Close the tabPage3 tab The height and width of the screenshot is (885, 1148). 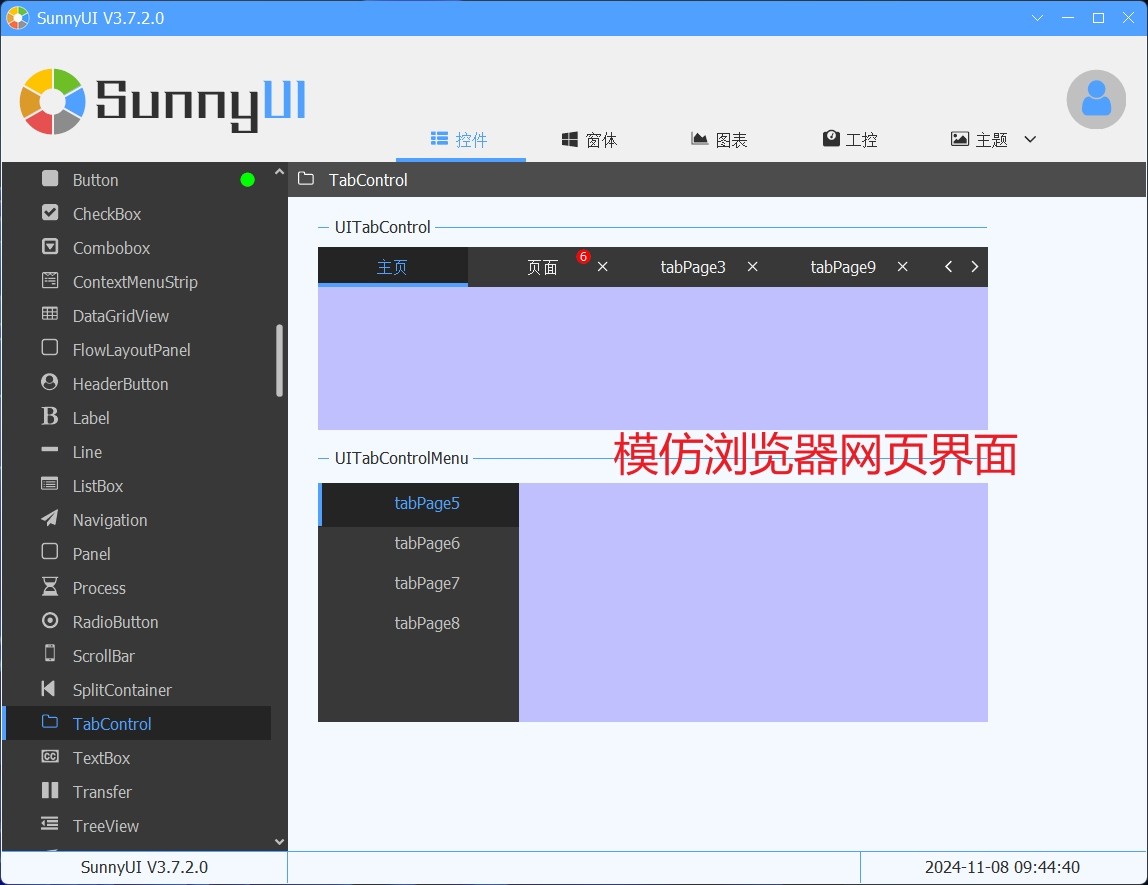[x=753, y=267]
